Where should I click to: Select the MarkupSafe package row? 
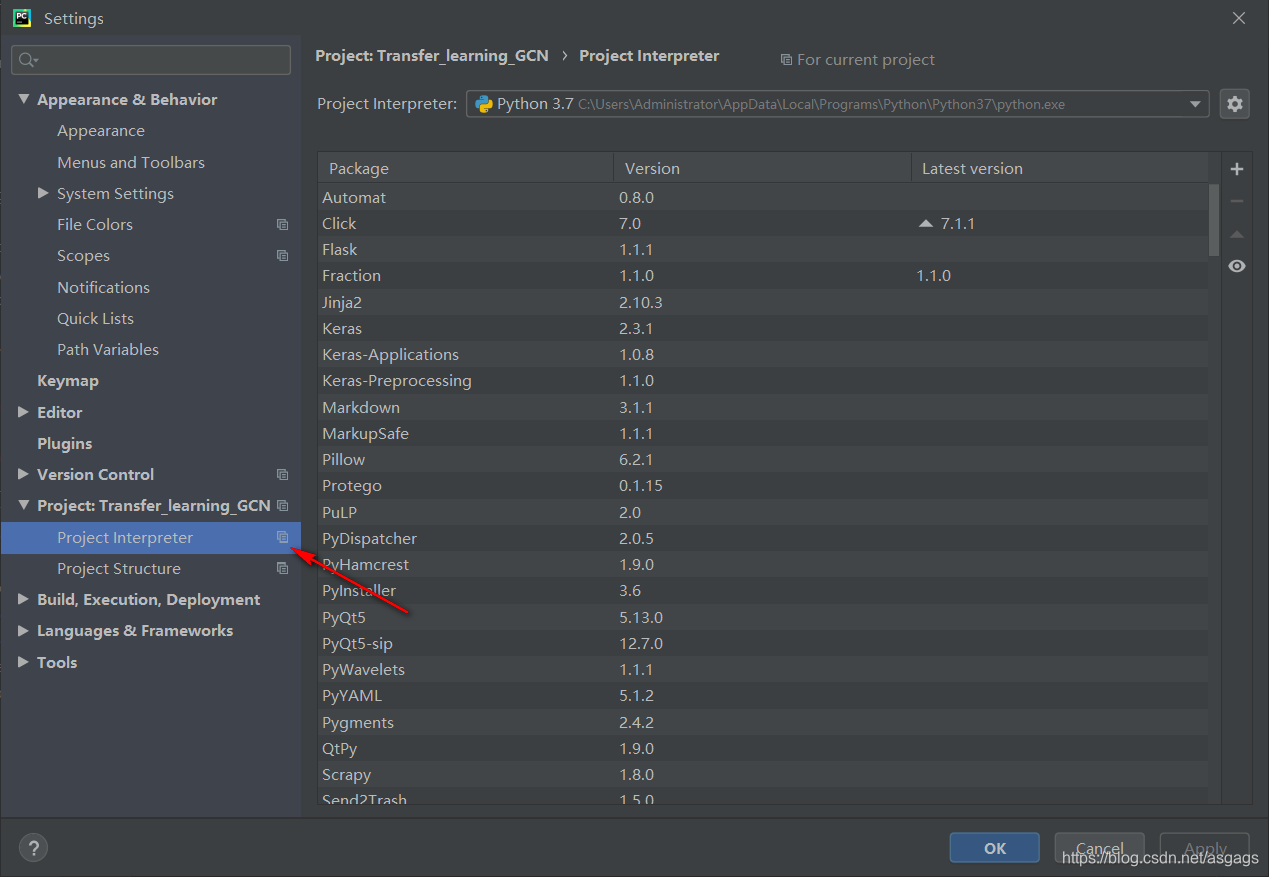763,433
